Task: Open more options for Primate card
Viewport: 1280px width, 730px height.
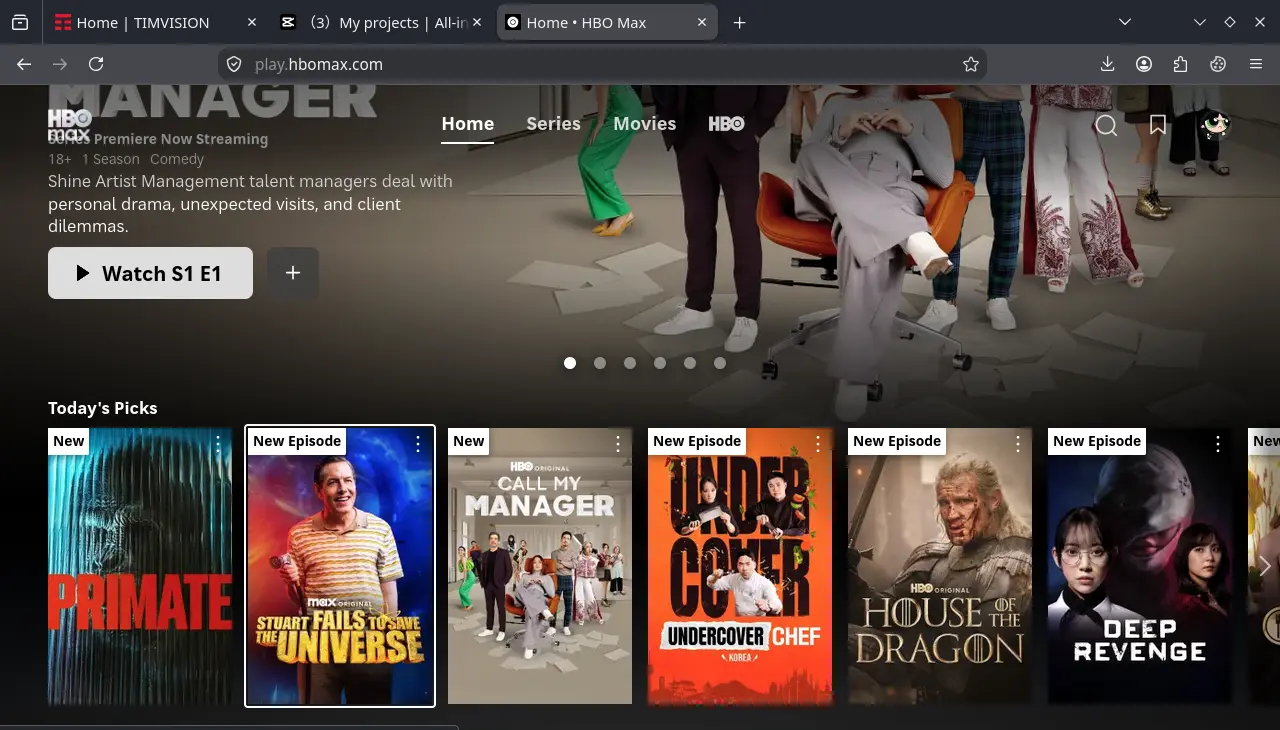Action: pos(218,445)
